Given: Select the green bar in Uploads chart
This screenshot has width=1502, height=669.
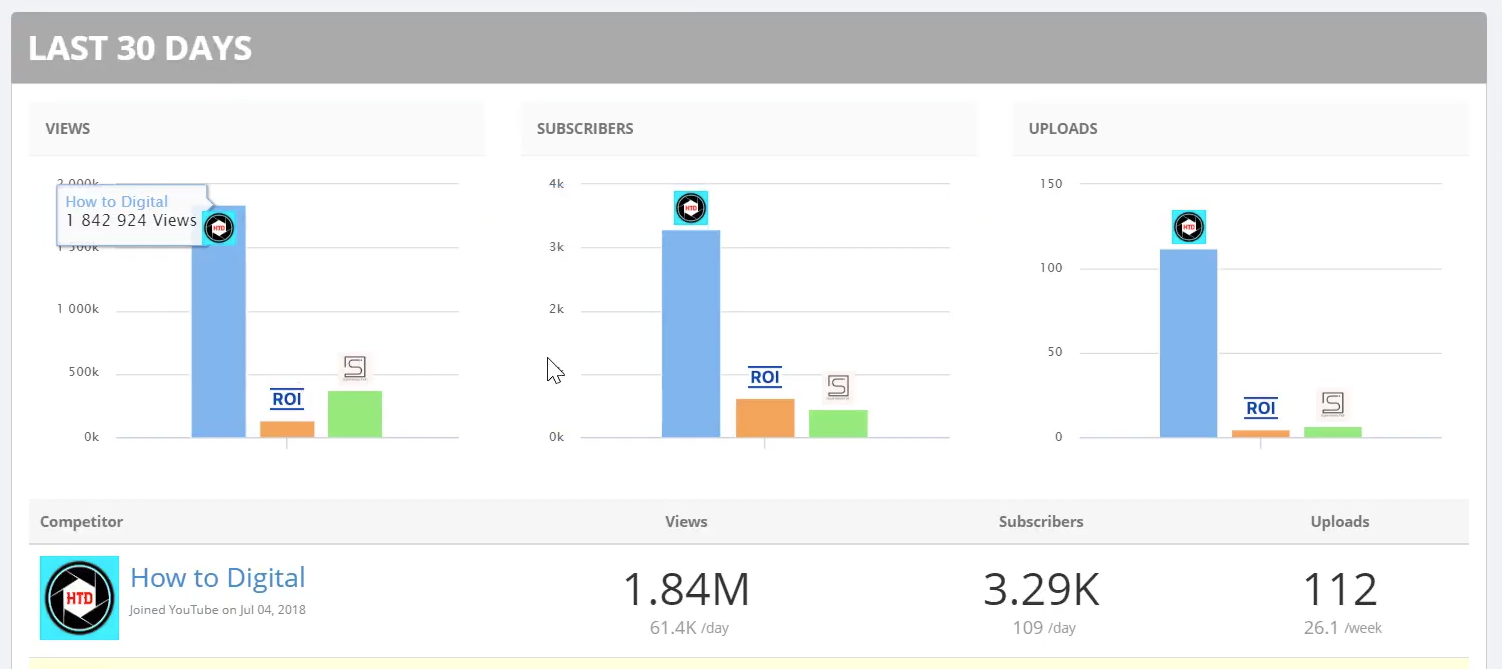Looking at the screenshot, I should point(1333,432).
